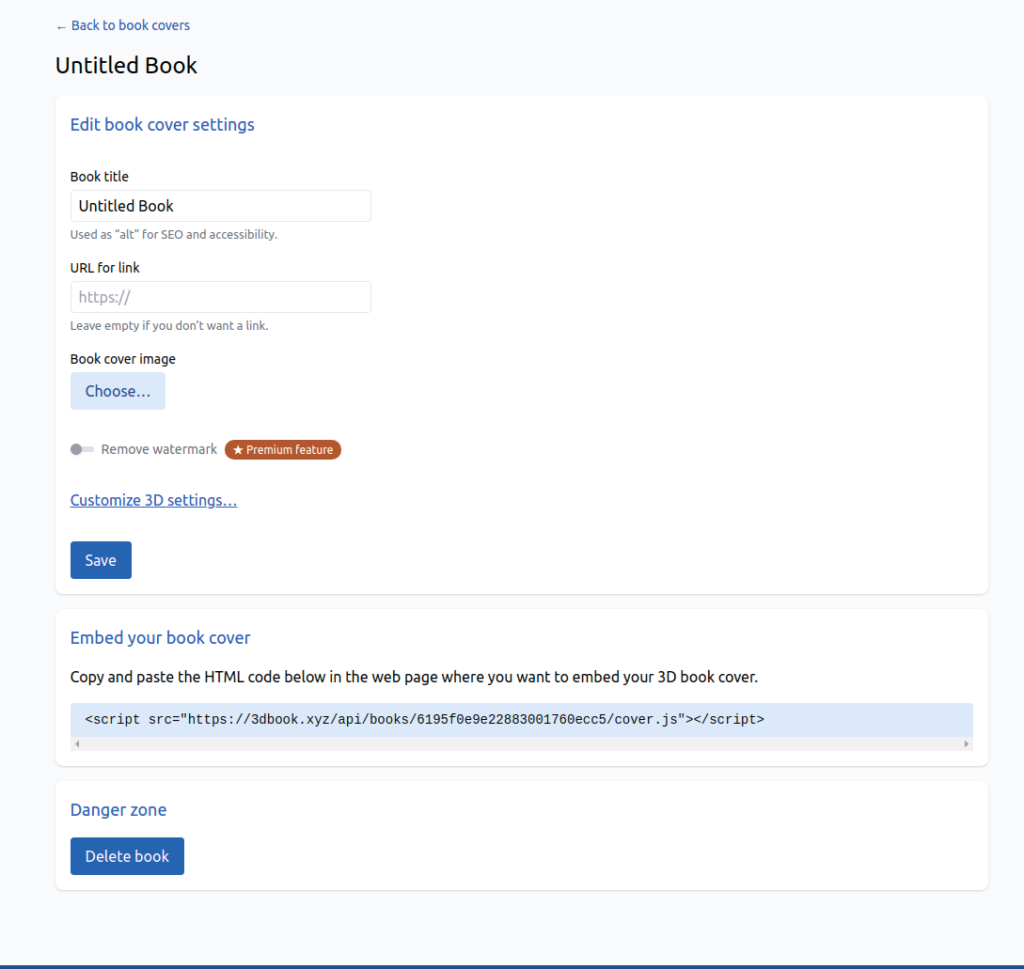Toggle the Remove watermark switch
Viewport: 1024px width, 969px height.
pyautogui.click(x=82, y=450)
